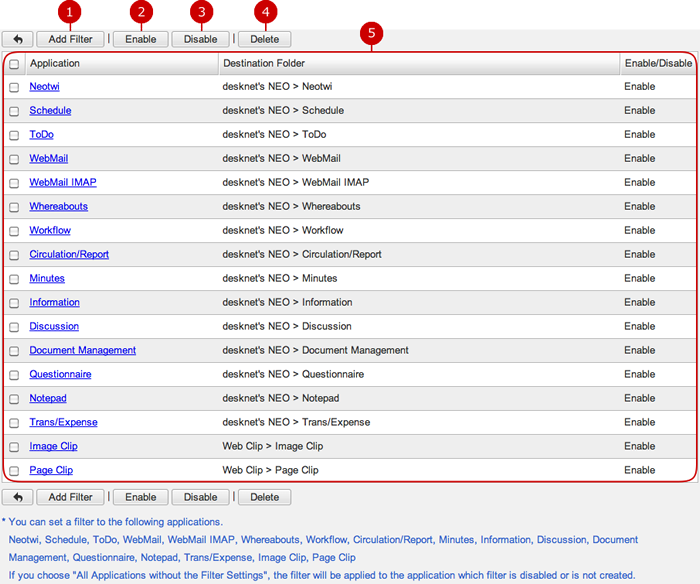Click the top back arrow button

[x=17, y=39]
